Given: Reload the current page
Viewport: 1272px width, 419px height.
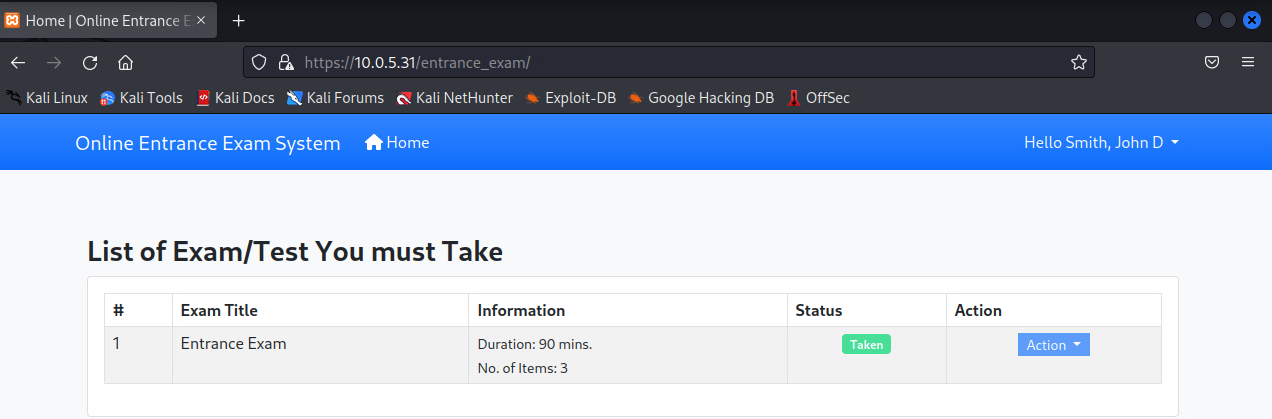Looking at the screenshot, I should pos(90,62).
